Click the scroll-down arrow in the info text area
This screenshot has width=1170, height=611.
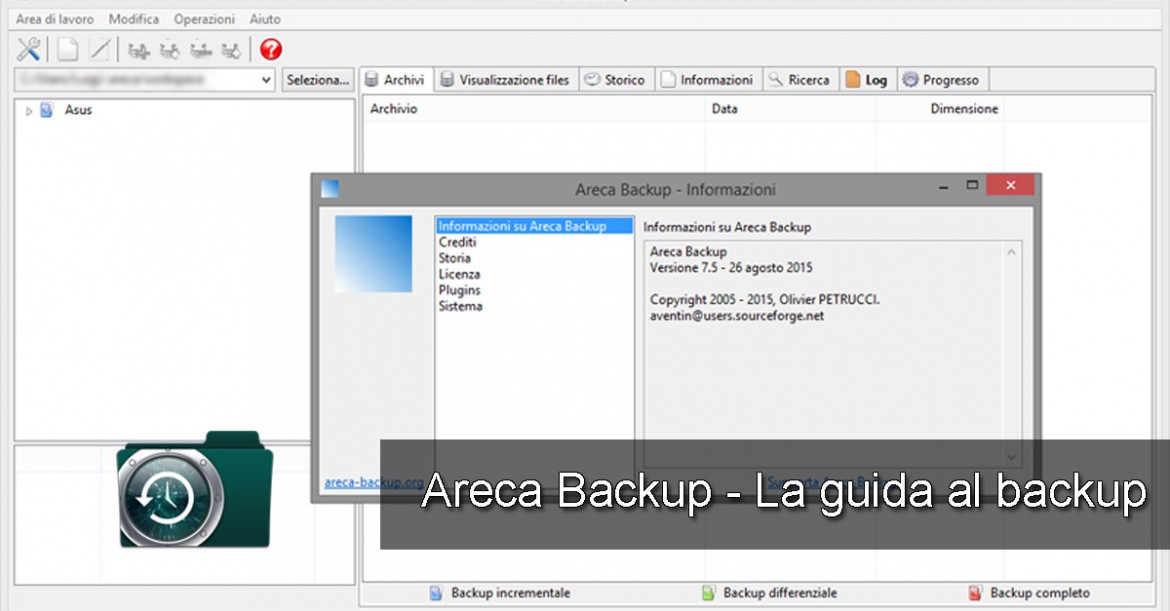[1011, 457]
